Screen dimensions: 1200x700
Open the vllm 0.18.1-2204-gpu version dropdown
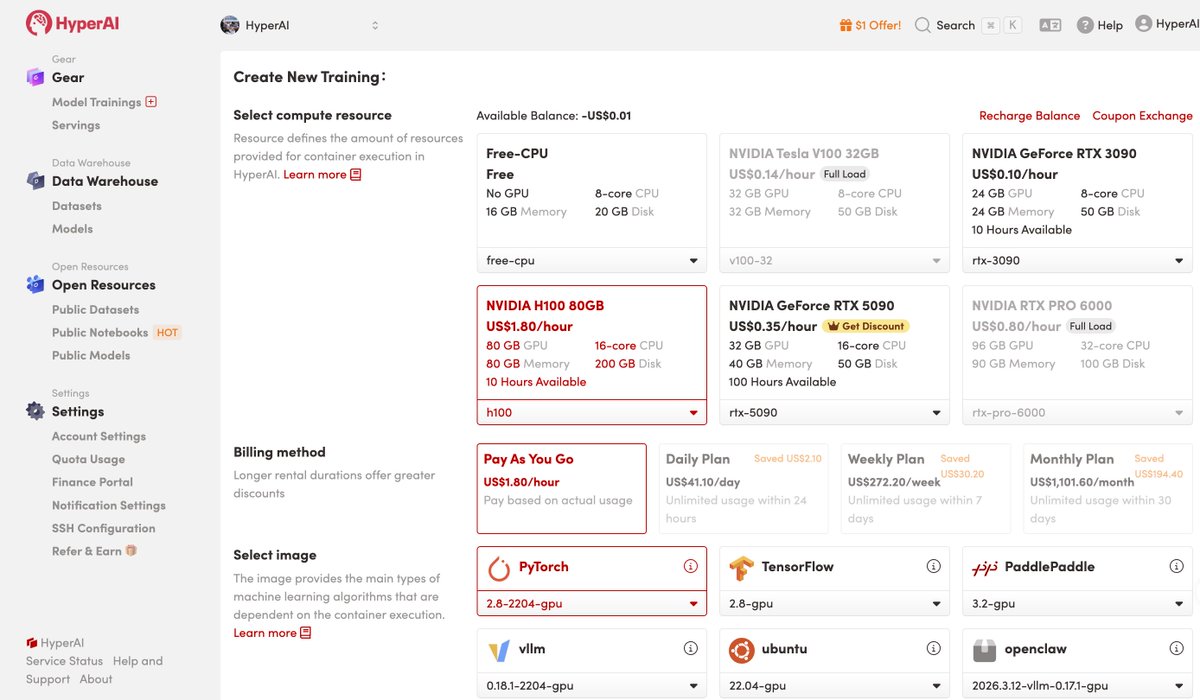592,686
